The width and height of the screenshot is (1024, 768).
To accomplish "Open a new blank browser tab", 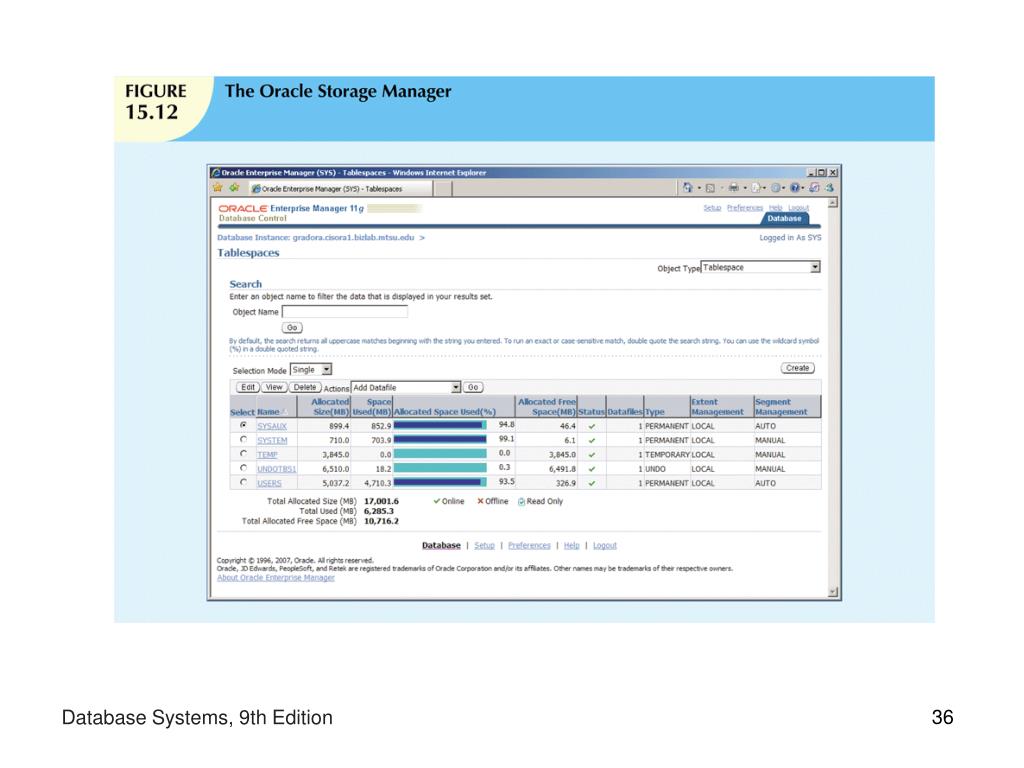I will point(443,189).
